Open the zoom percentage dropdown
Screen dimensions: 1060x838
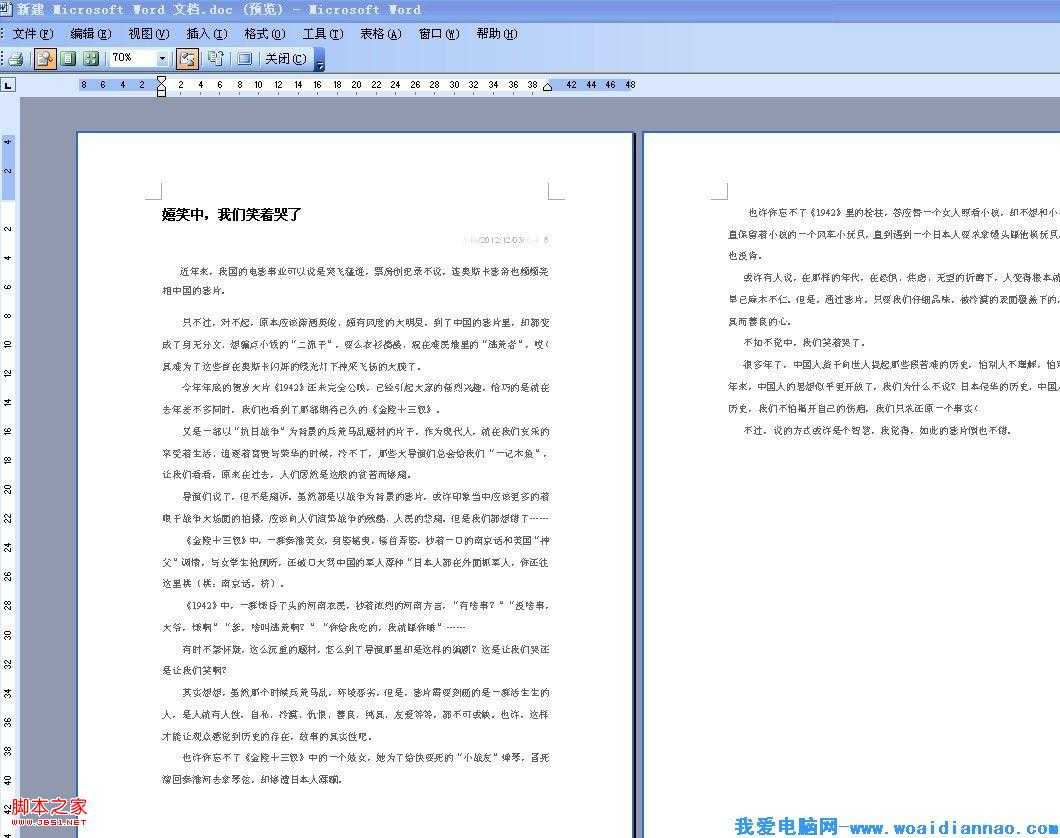click(162, 58)
